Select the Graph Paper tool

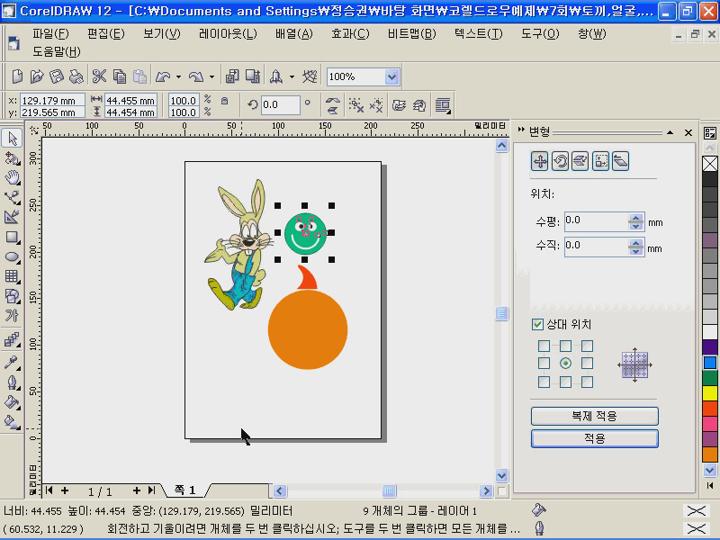(x=12, y=276)
